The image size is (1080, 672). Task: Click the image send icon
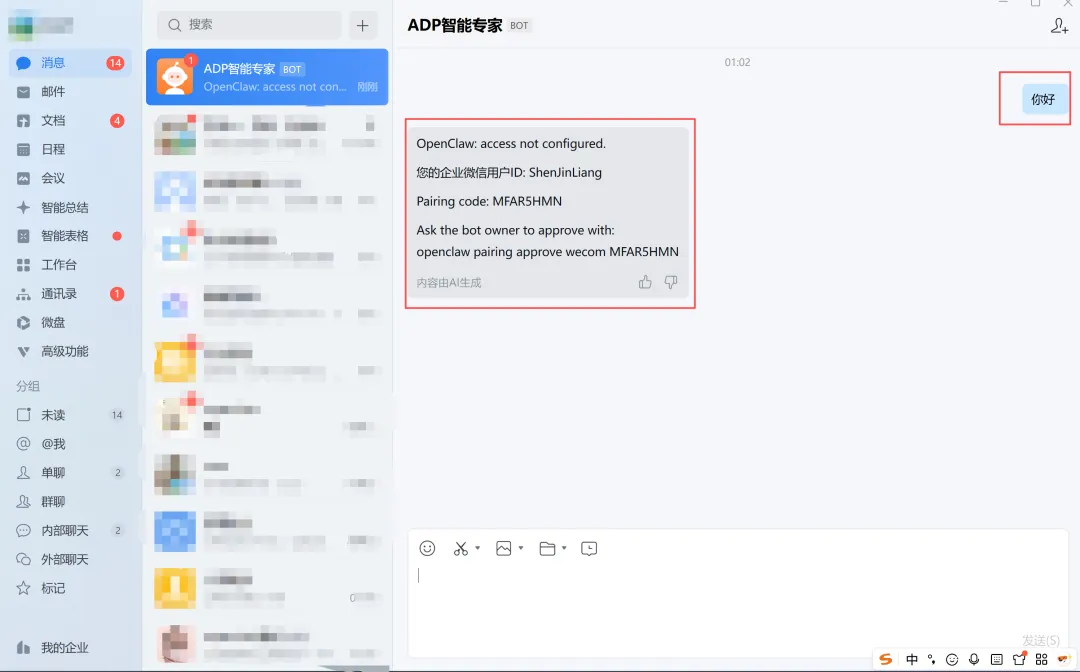pyautogui.click(x=503, y=549)
